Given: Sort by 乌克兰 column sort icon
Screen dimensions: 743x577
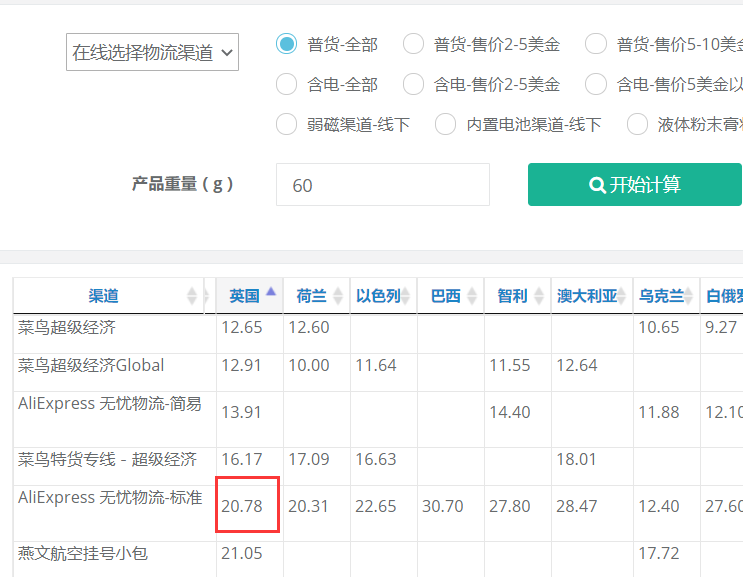Looking at the screenshot, I should (x=689, y=296).
